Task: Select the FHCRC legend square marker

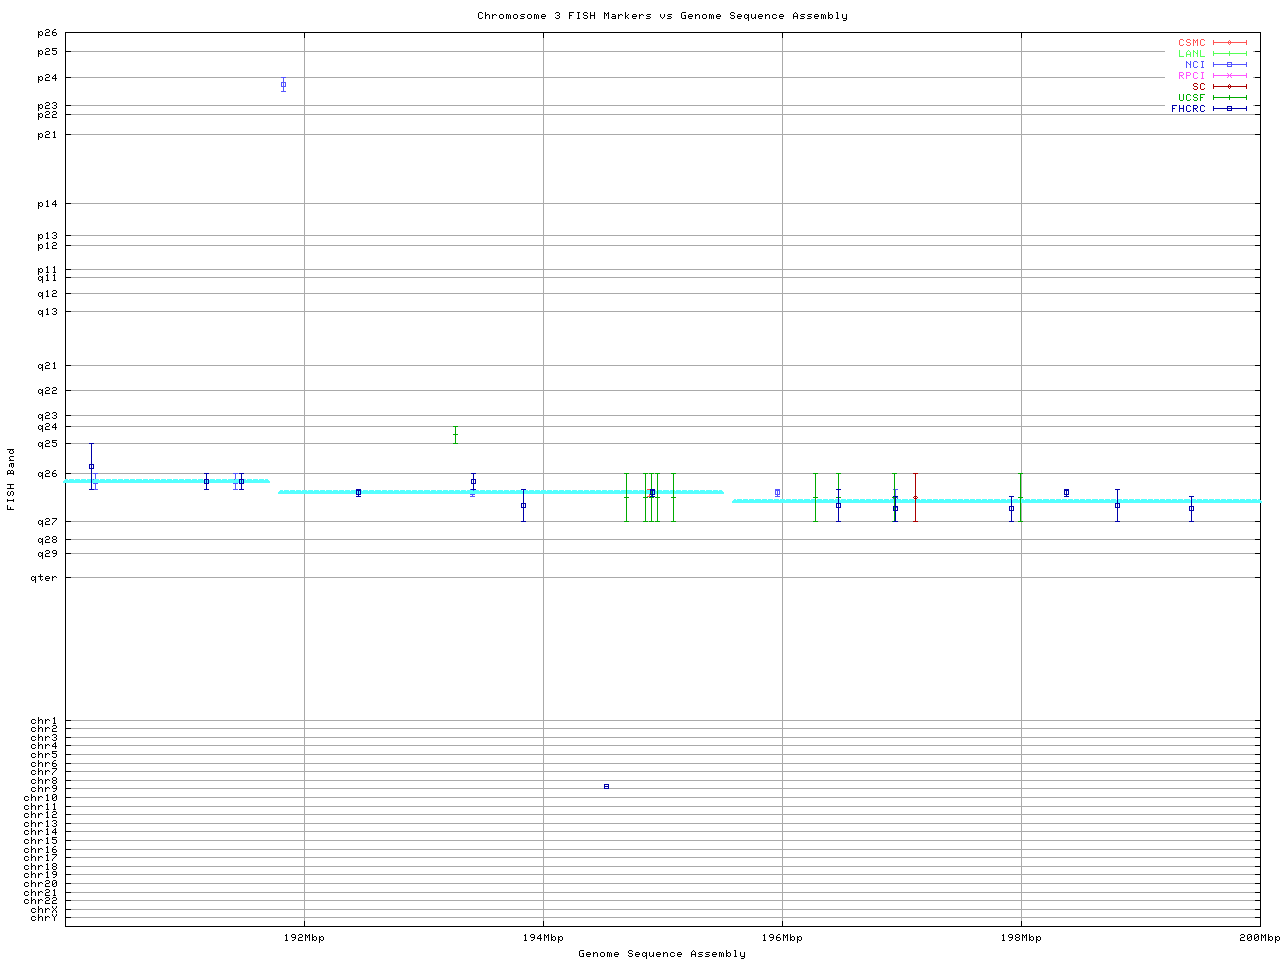Action: tap(1229, 109)
